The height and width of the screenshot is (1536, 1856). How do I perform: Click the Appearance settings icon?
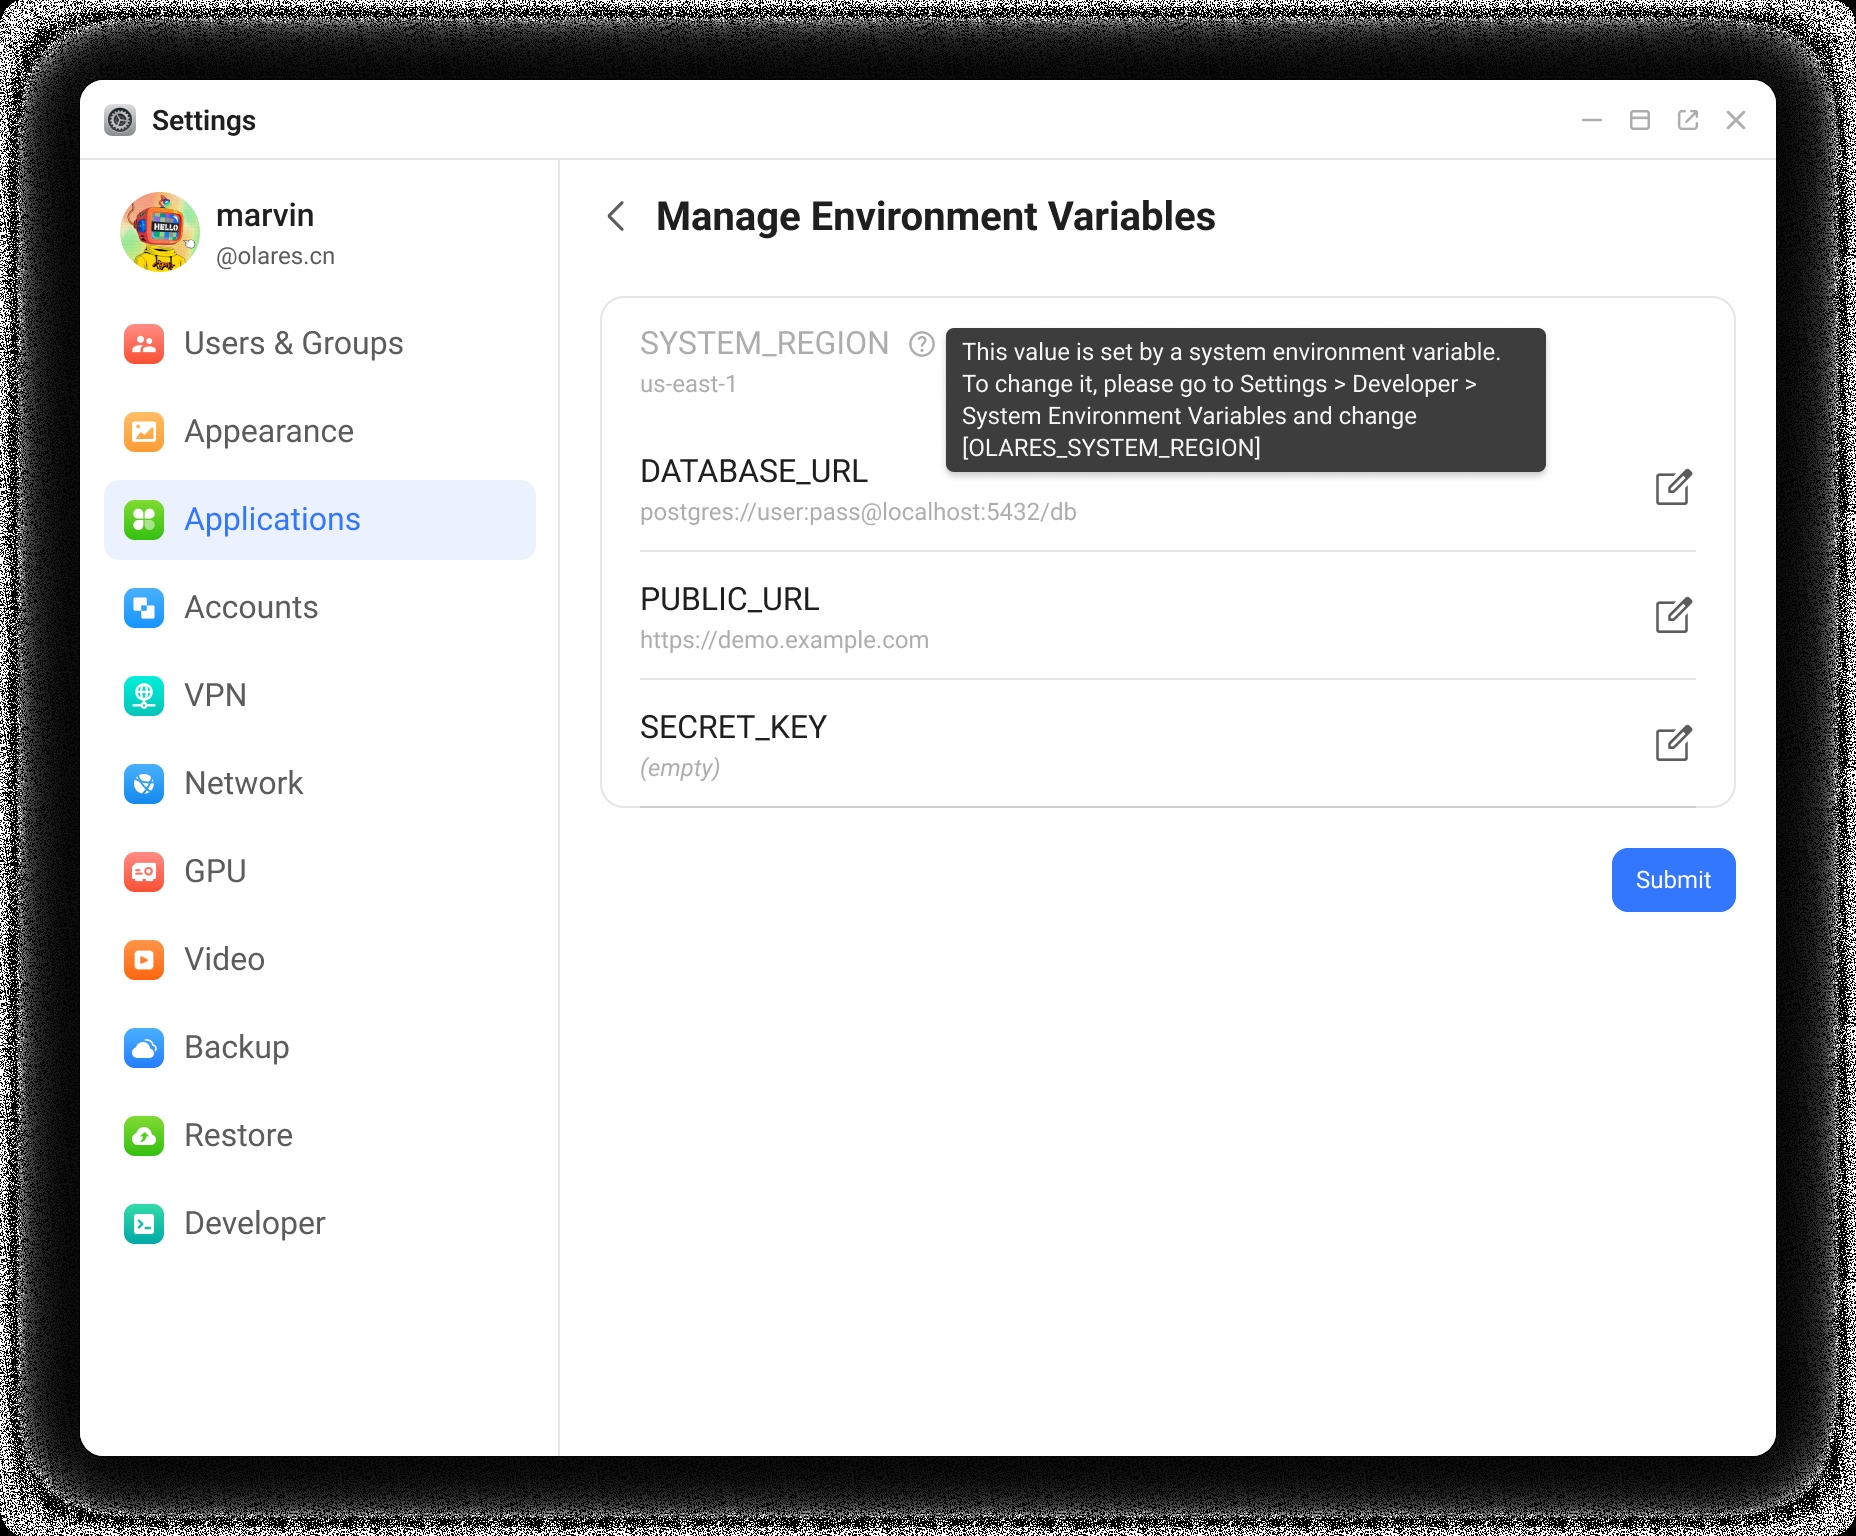[144, 432]
